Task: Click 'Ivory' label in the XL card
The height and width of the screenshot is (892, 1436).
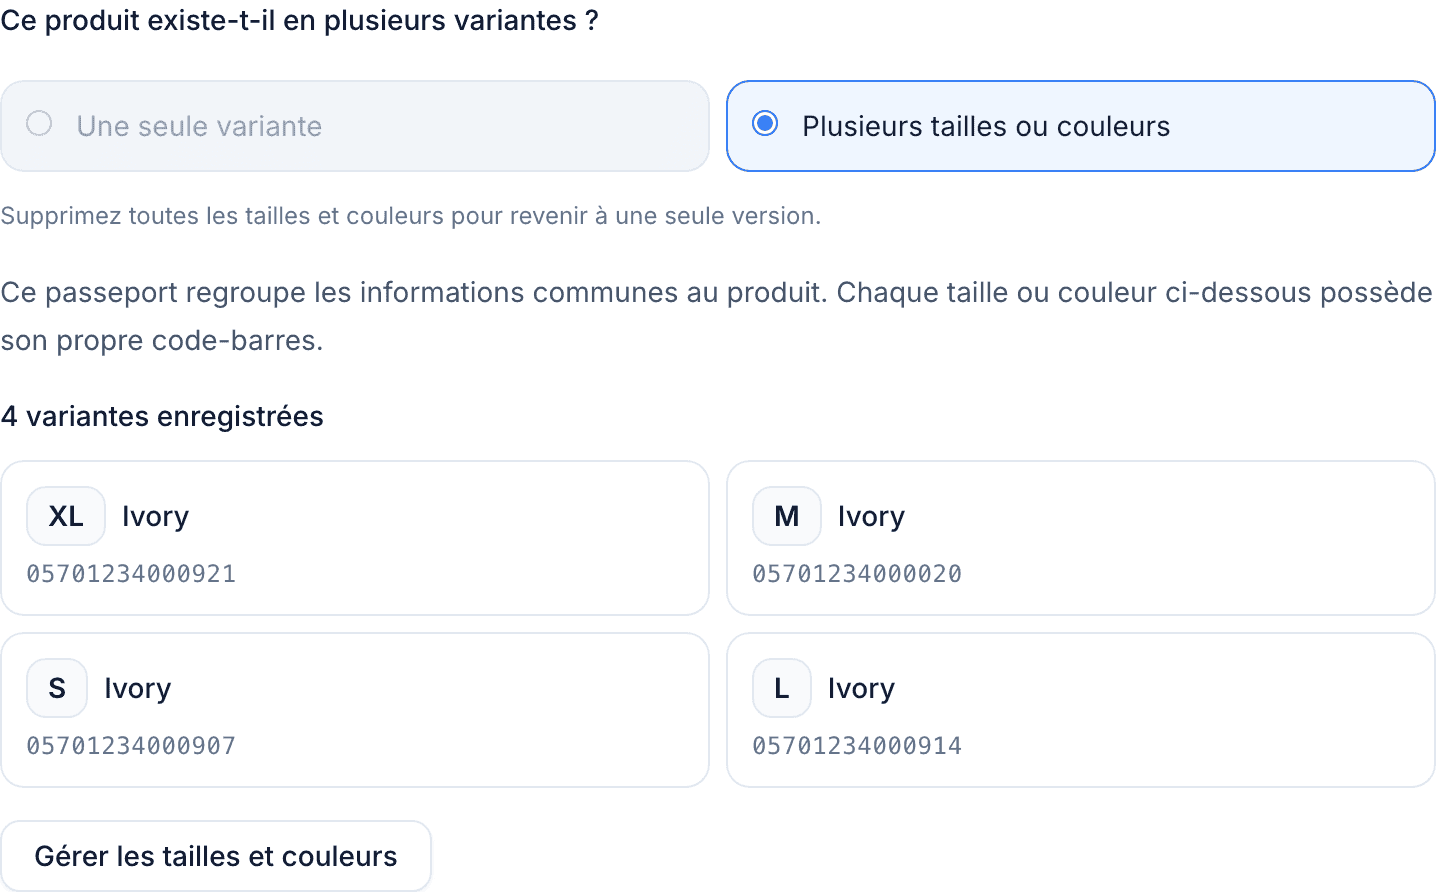Action: click(155, 517)
